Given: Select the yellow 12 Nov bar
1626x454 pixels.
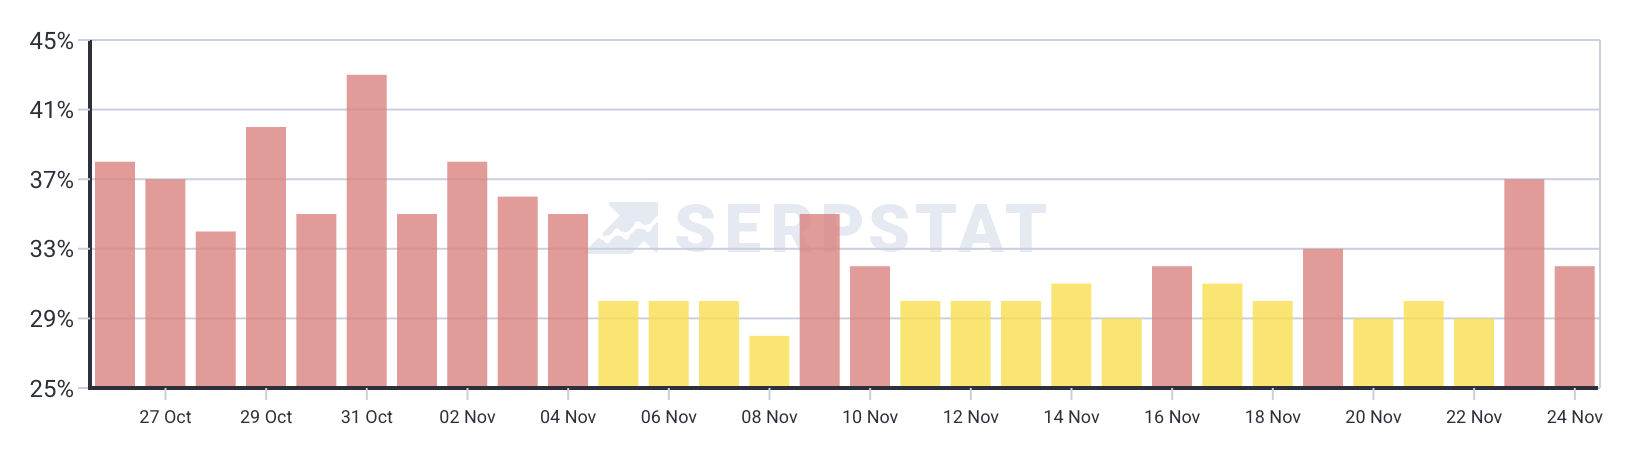Looking at the screenshot, I should [970, 343].
